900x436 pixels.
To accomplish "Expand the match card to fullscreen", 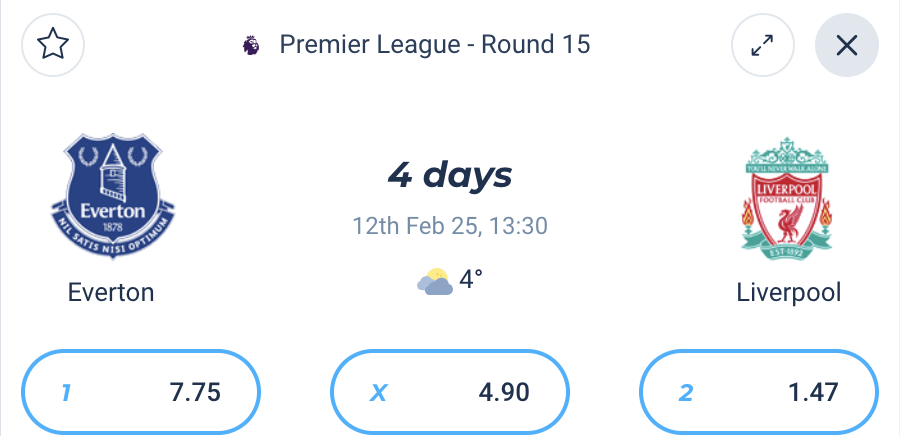I will [763, 45].
